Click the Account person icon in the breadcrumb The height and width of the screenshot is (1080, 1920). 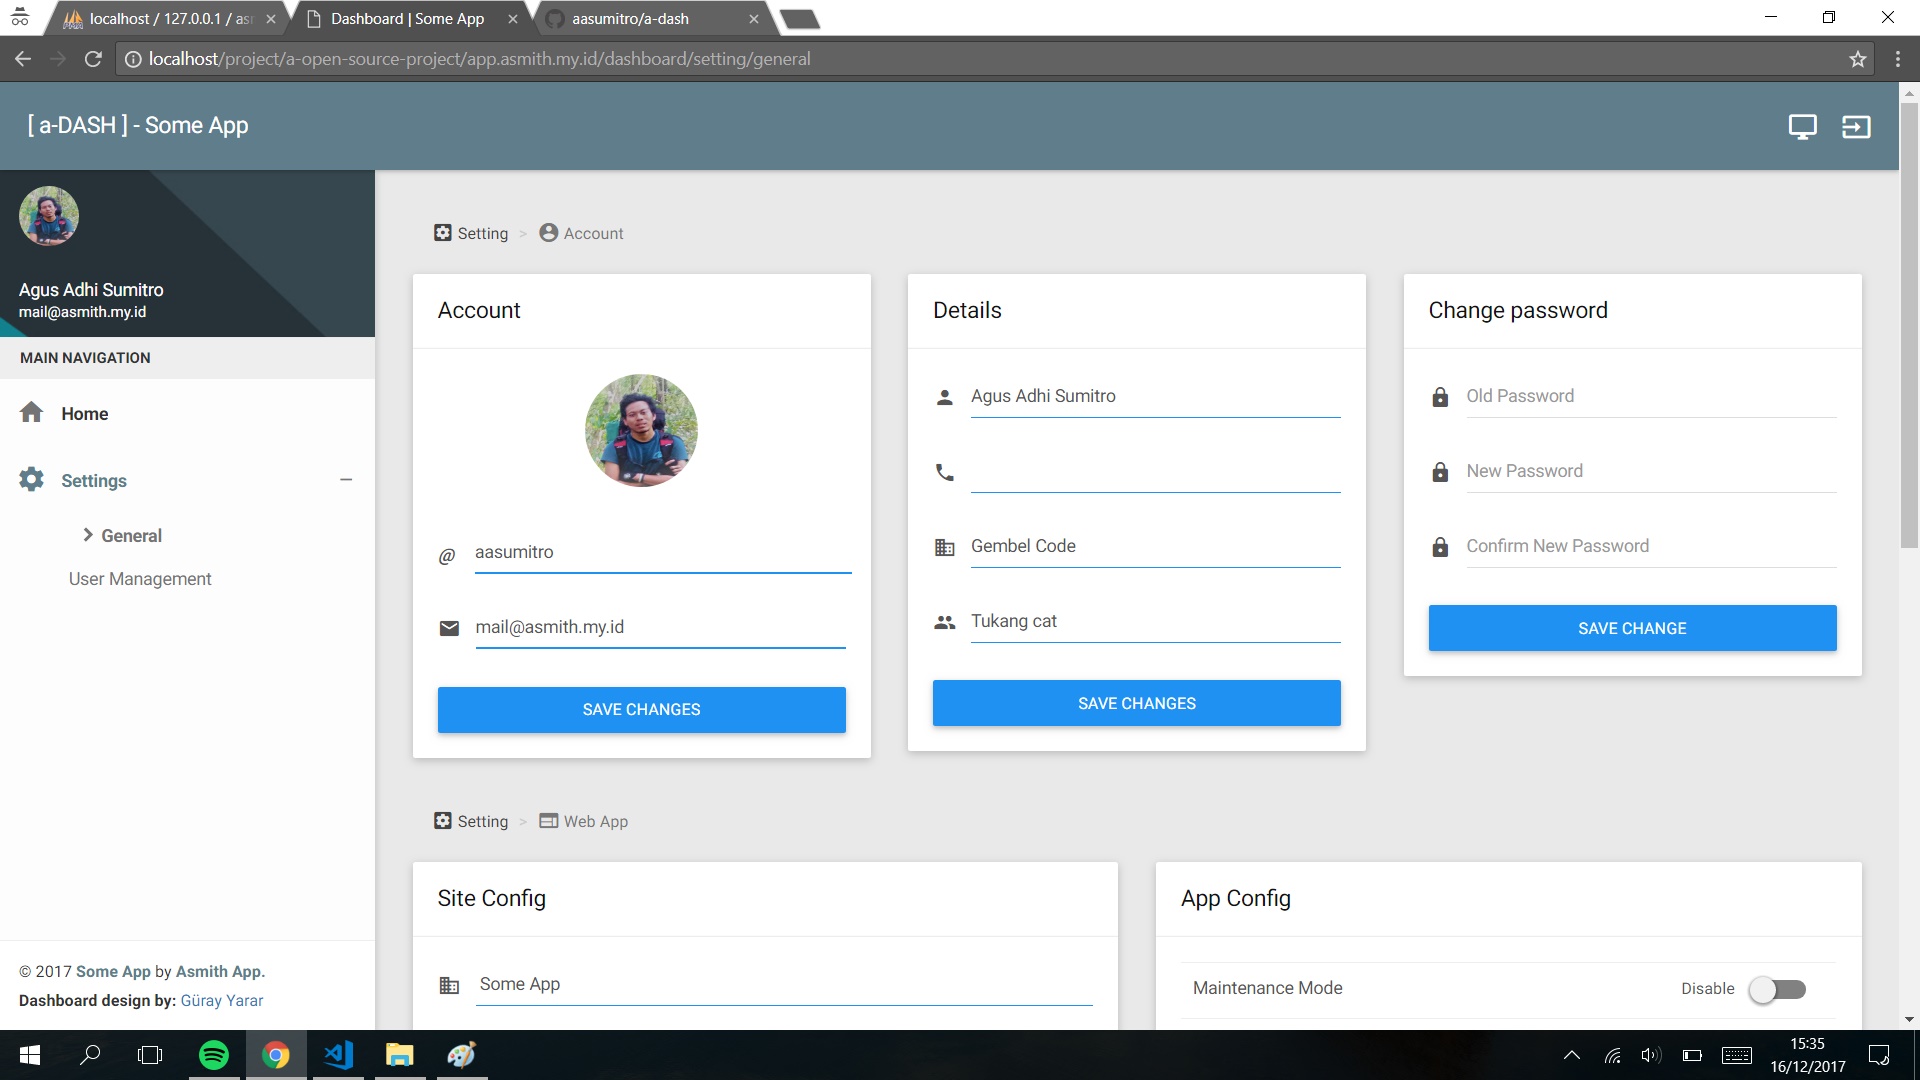[548, 232]
